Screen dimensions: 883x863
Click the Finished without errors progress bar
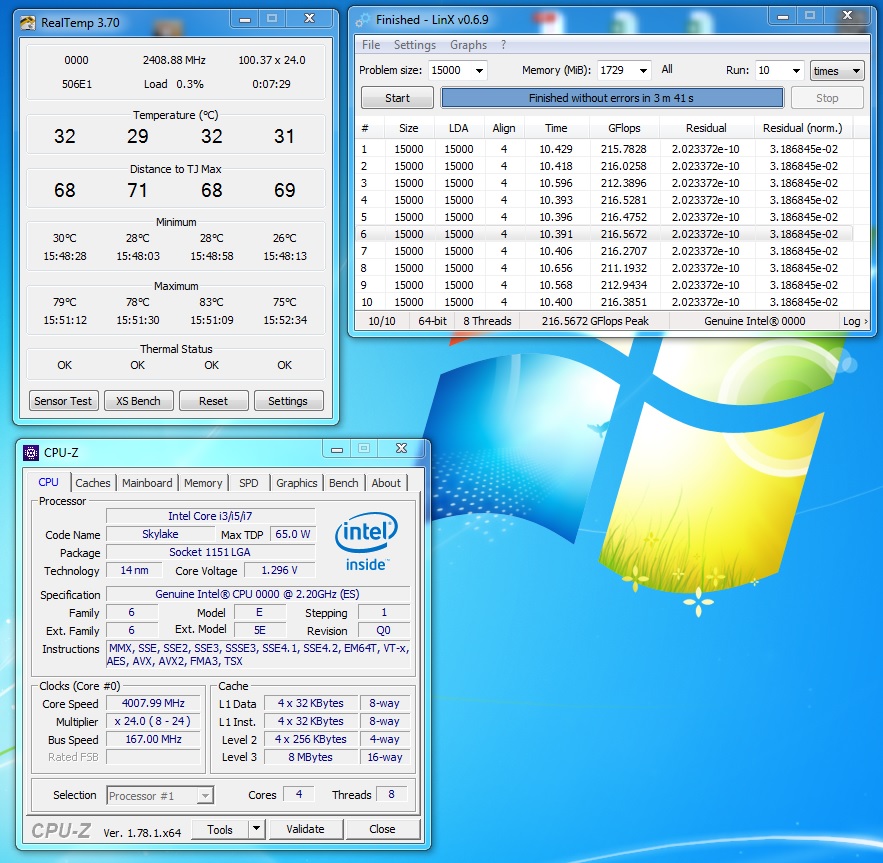pos(612,98)
